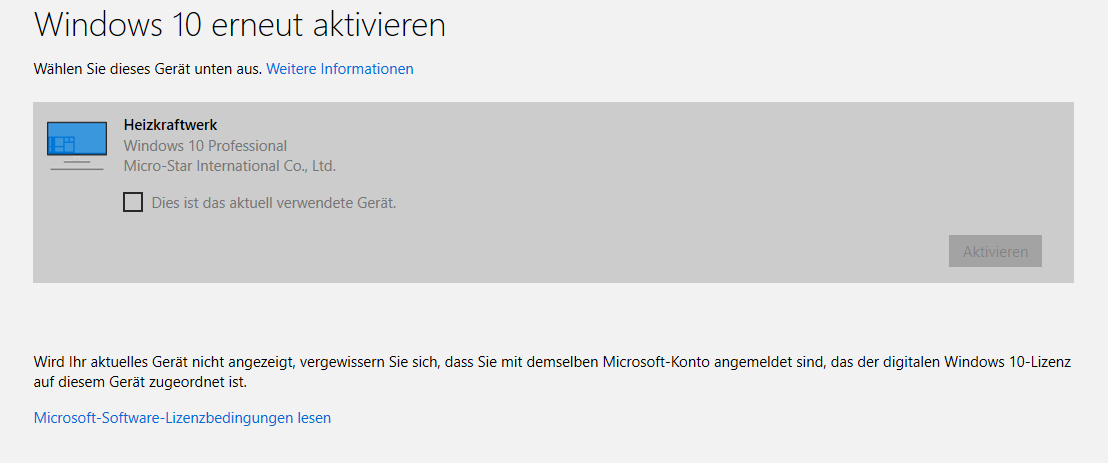The height and width of the screenshot is (463, 1108).
Task: Select the Heizkraftwerk device name
Action: tap(170, 125)
